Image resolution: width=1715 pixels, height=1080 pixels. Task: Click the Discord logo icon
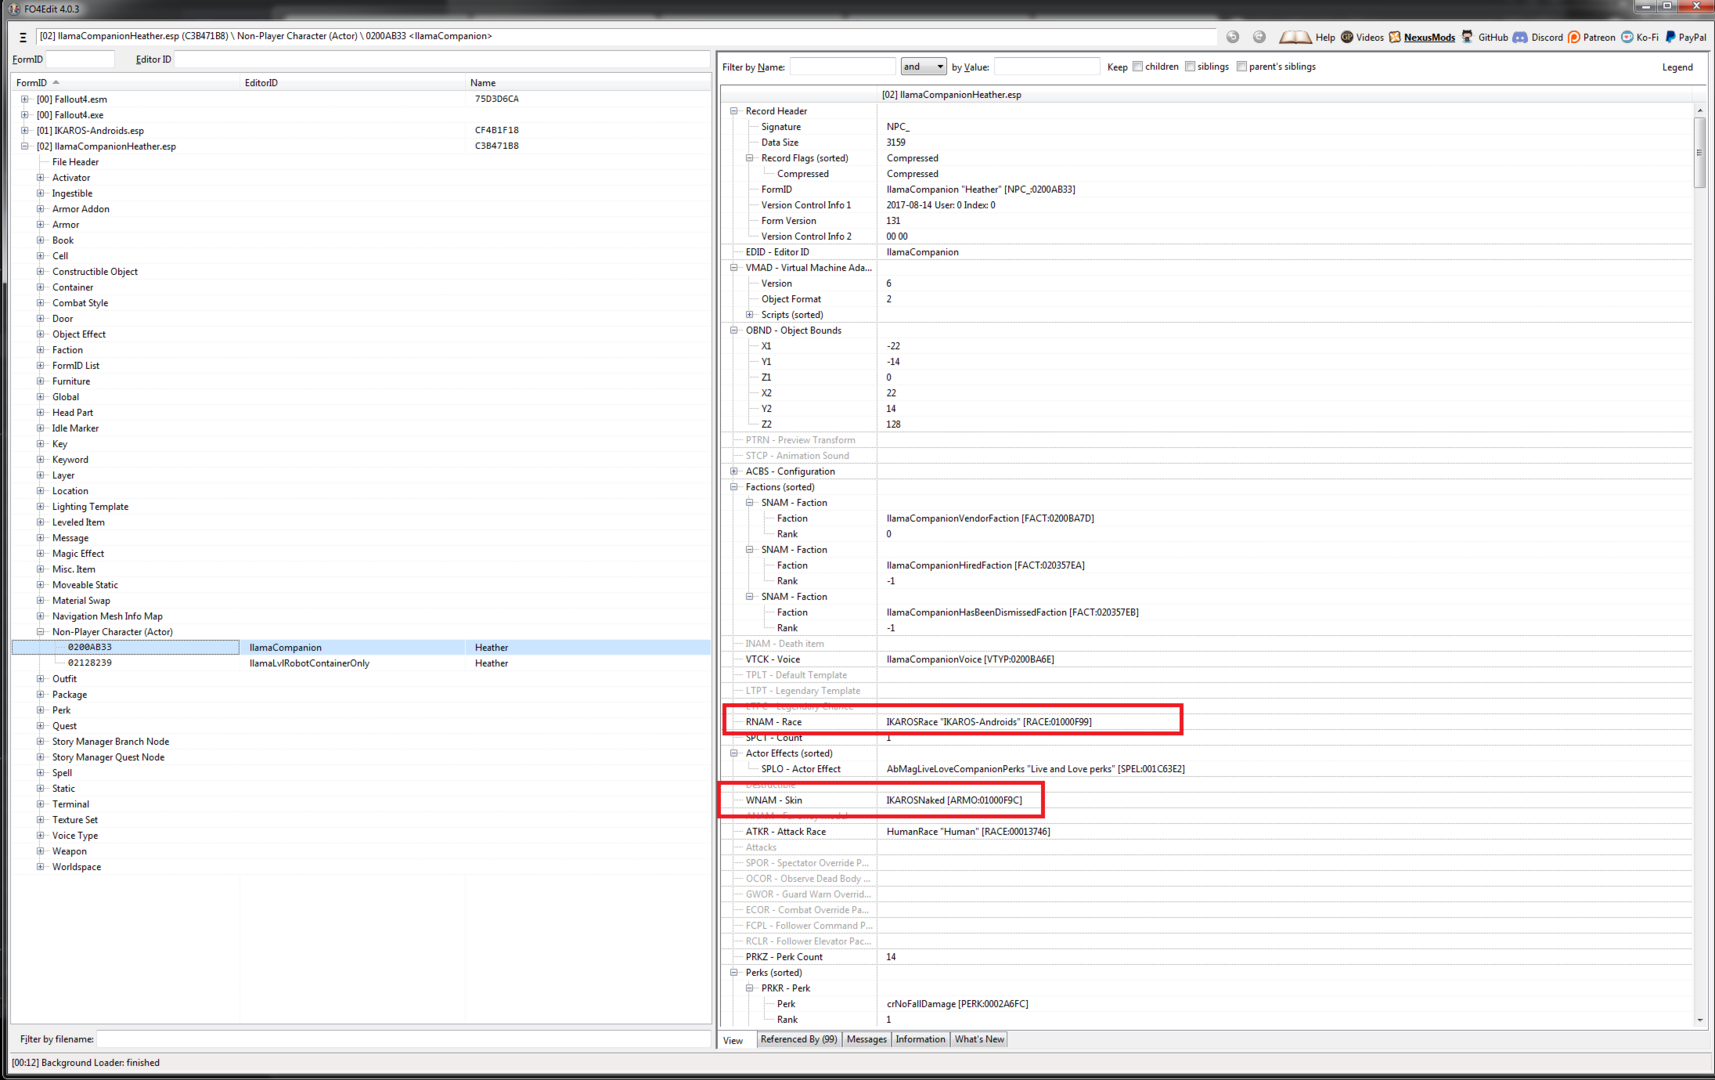point(1520,37)
